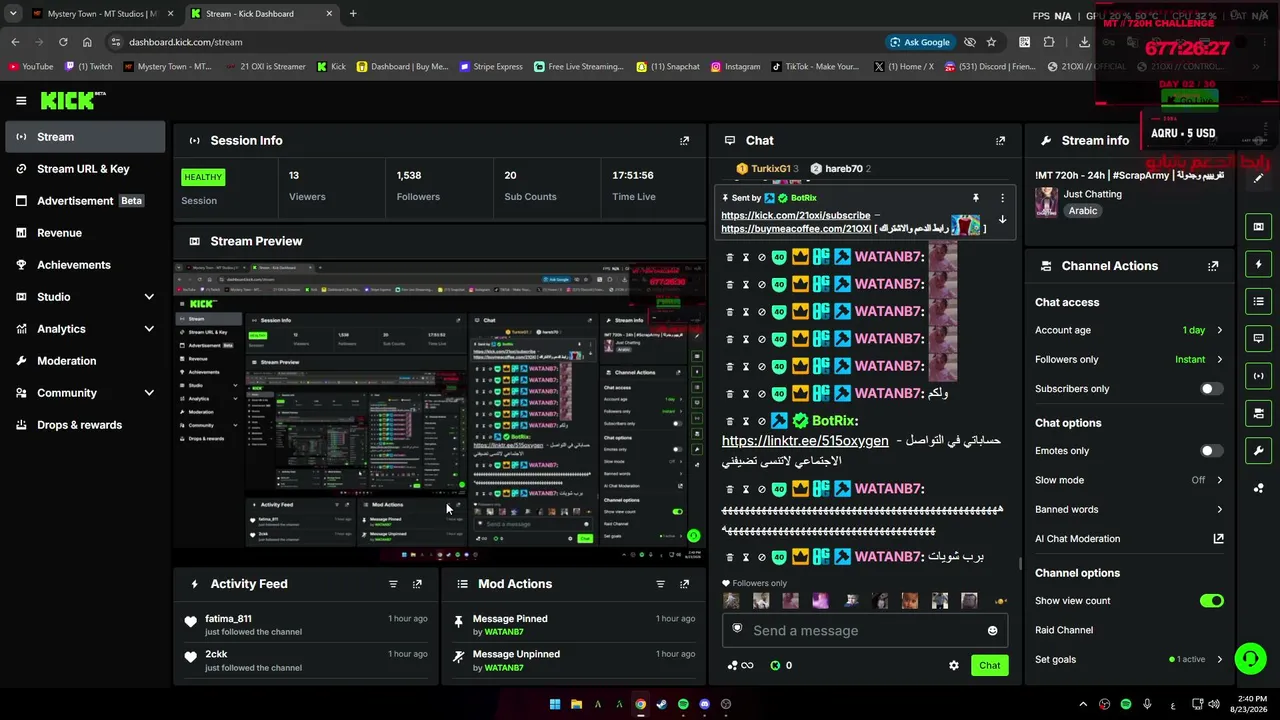Click the Stream Preview thumbnail

point(438,406)
